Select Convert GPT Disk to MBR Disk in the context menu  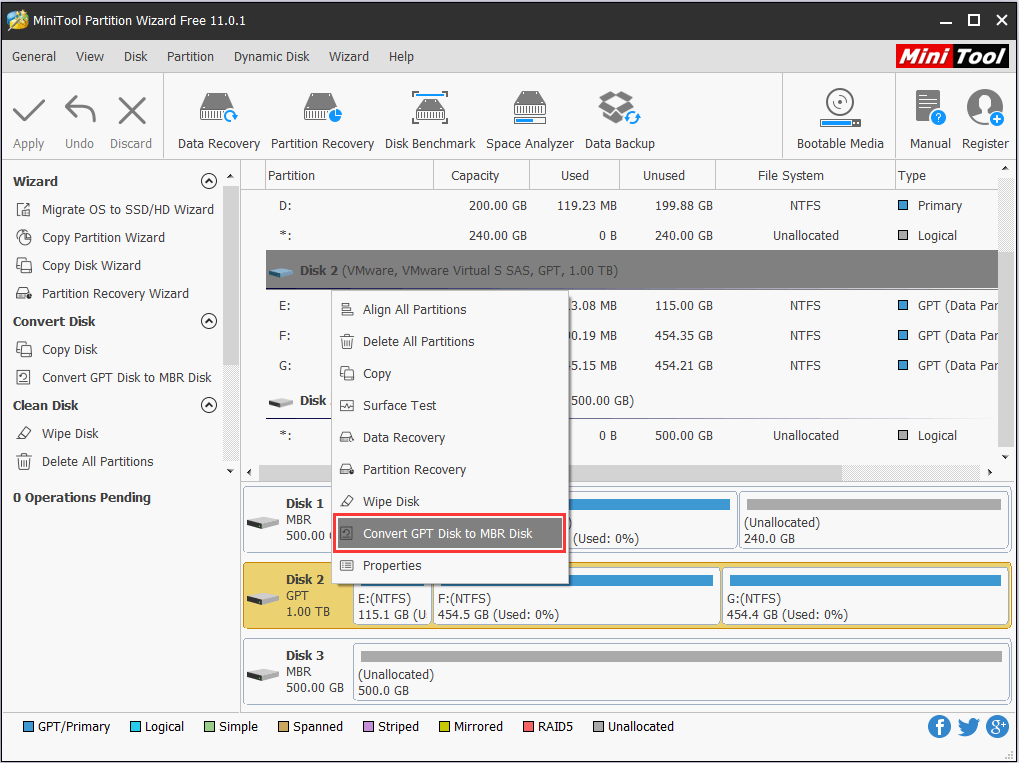[x=450, y=533]
